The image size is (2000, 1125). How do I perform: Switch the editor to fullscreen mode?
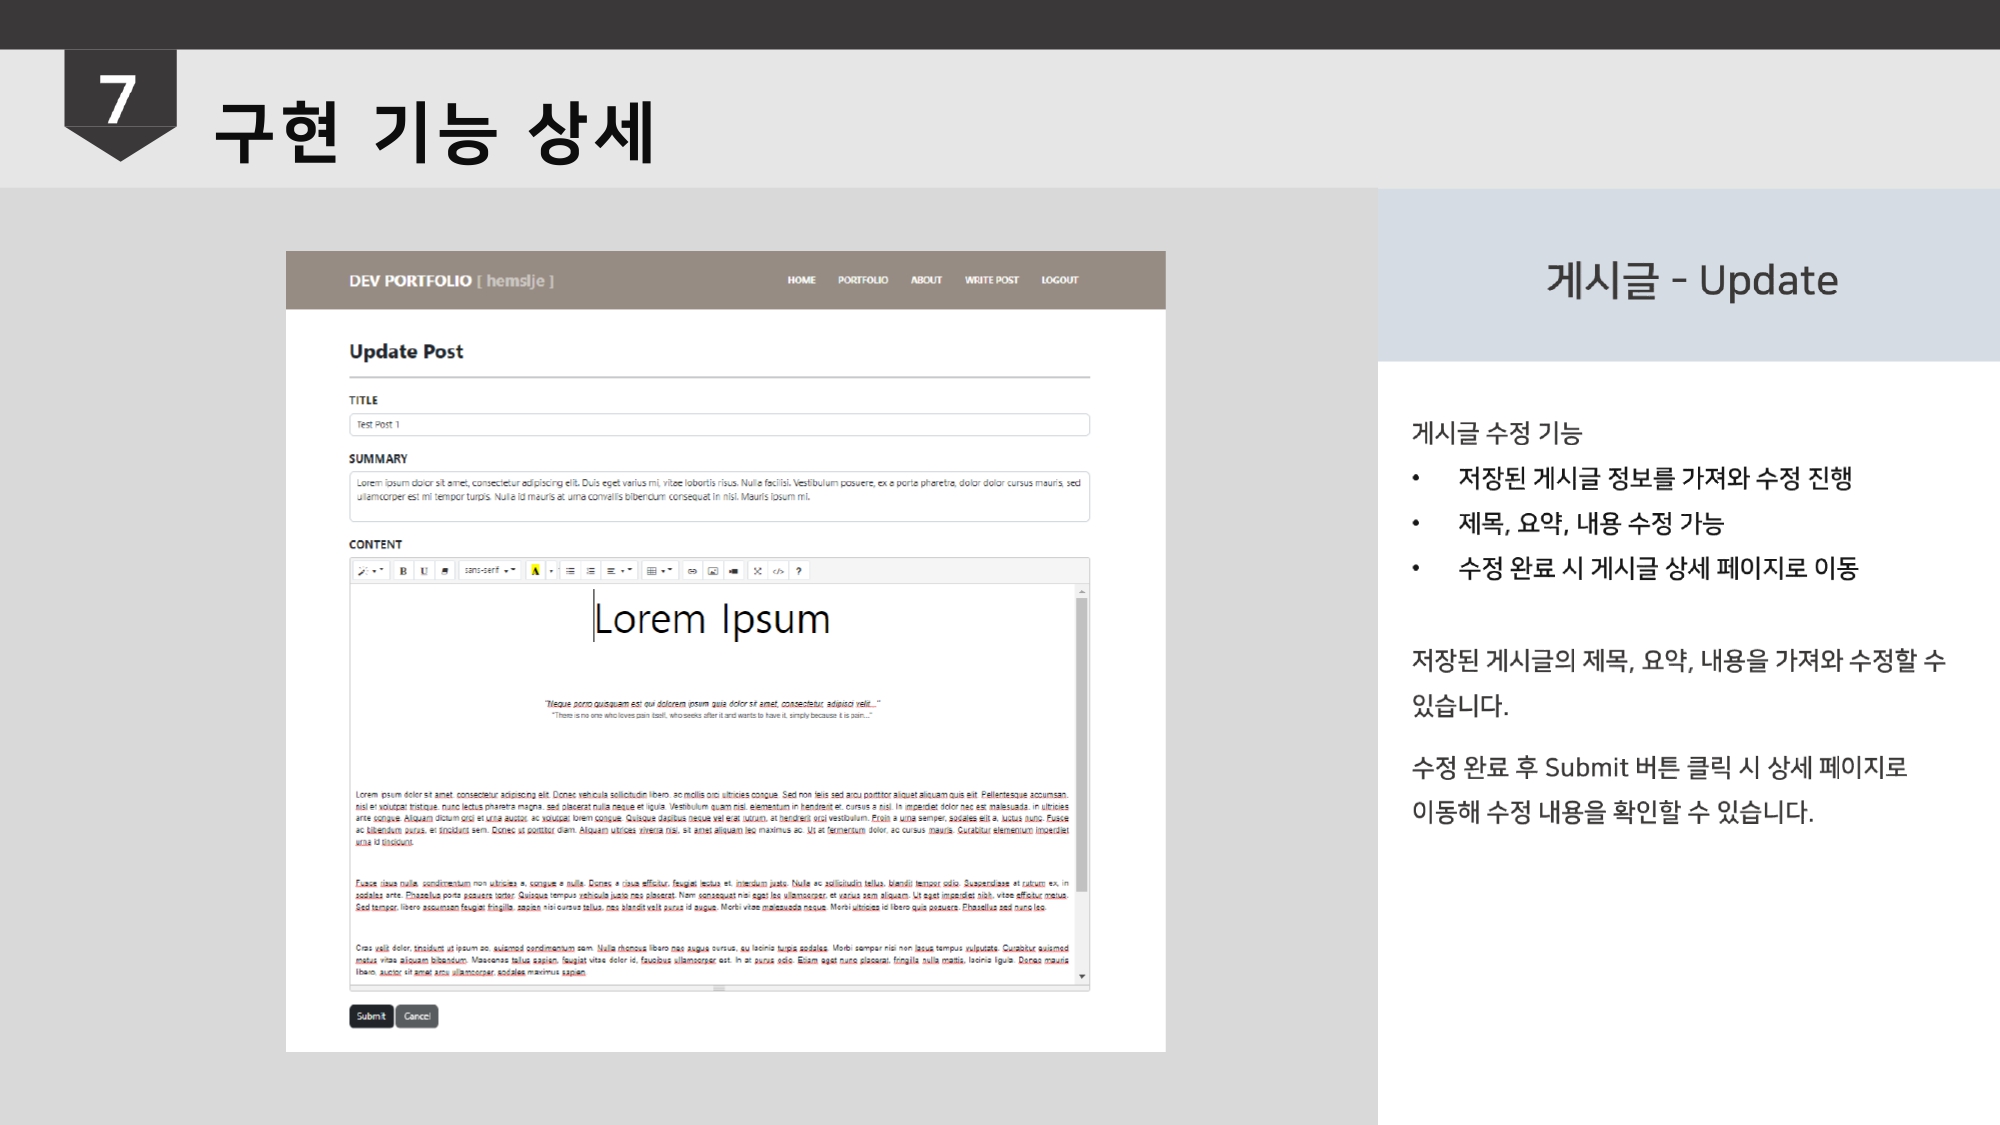point(757,571)
